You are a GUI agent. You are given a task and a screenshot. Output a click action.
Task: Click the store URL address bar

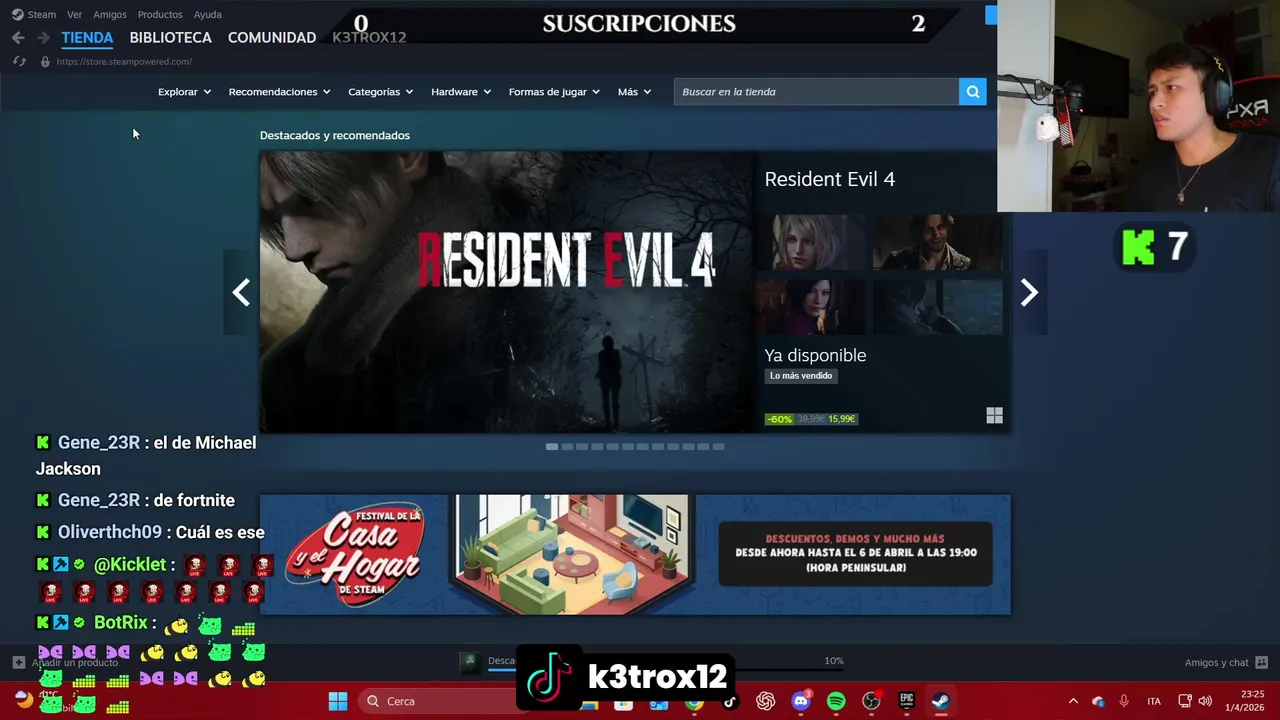(124, 62)
